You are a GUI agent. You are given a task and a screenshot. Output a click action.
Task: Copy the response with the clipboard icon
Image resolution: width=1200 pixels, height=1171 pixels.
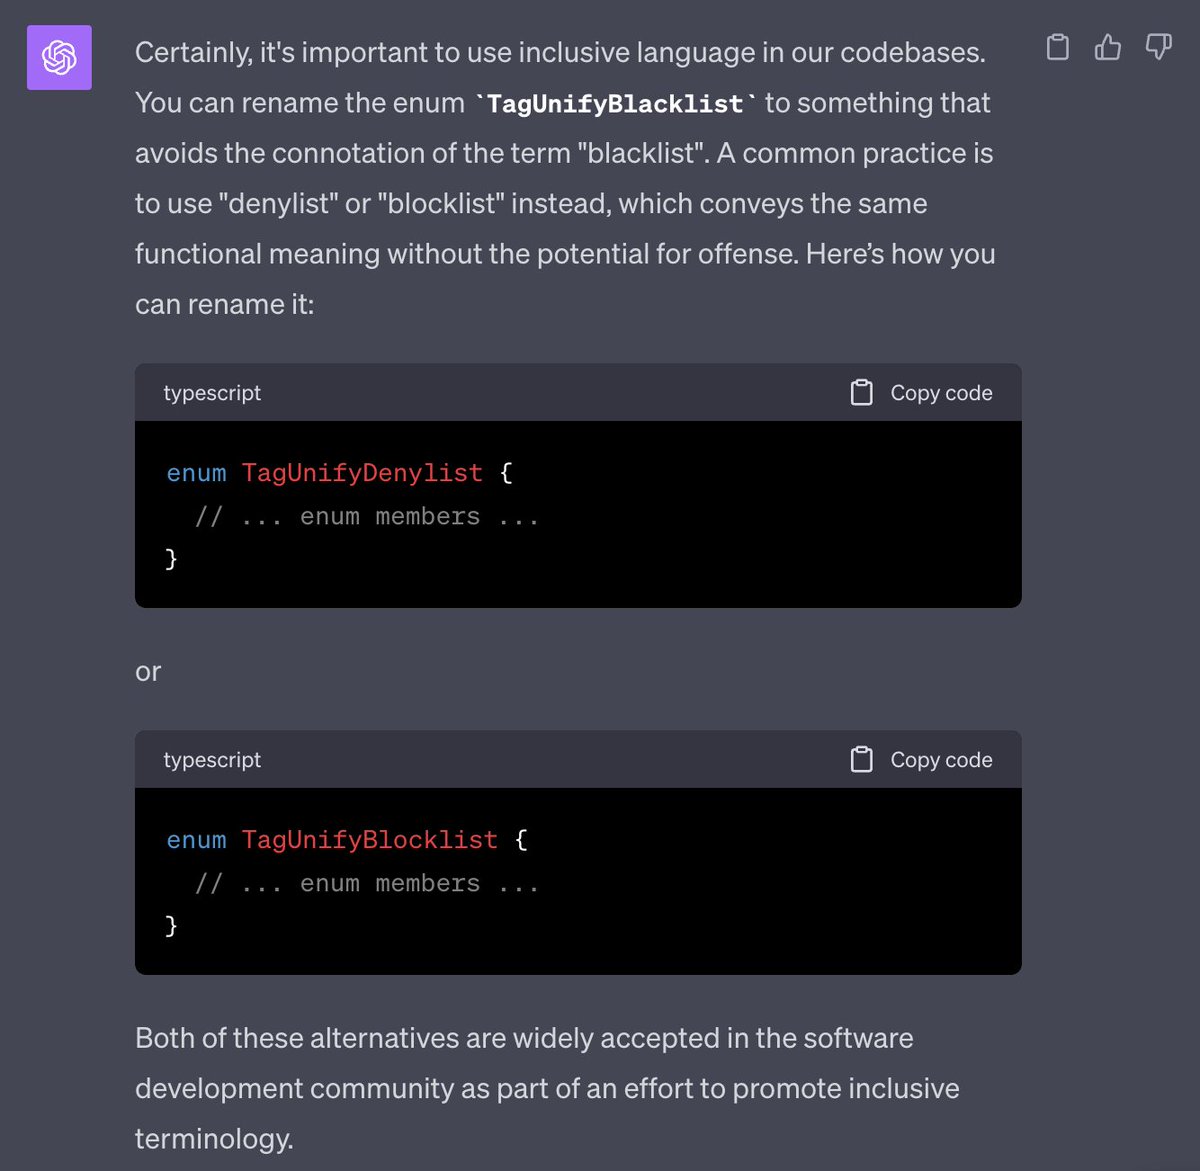(x=1057, y=47)
